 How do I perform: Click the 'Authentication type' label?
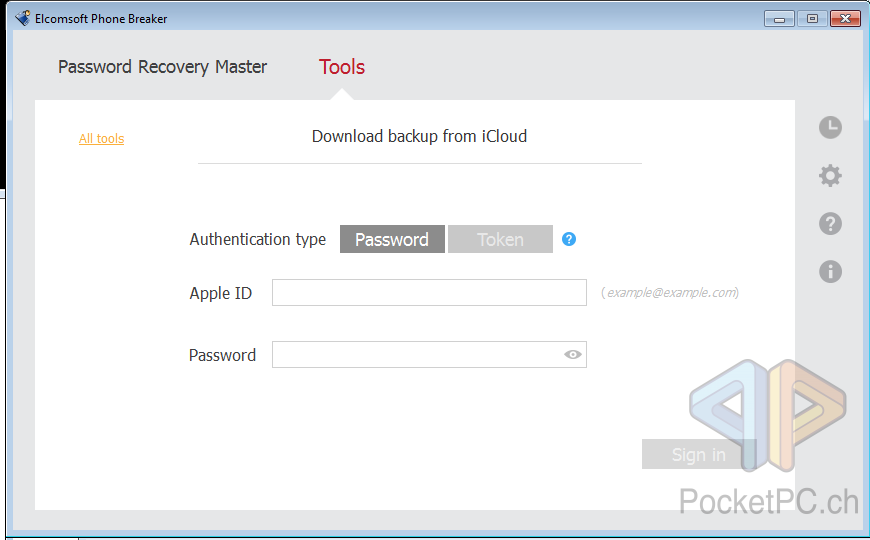(x=257, y=239)
